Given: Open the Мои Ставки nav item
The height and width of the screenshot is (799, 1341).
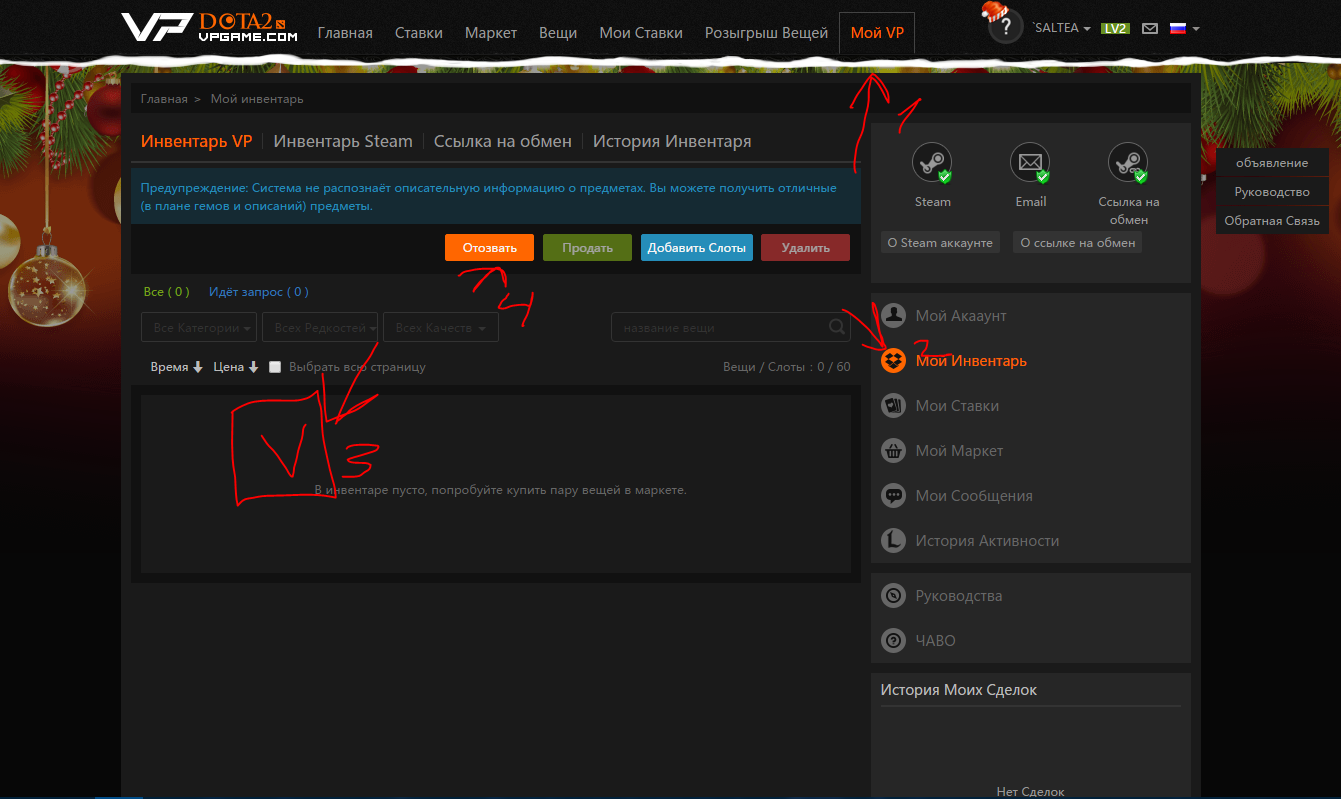Looking at the screenshot, I should coord(641,33).
